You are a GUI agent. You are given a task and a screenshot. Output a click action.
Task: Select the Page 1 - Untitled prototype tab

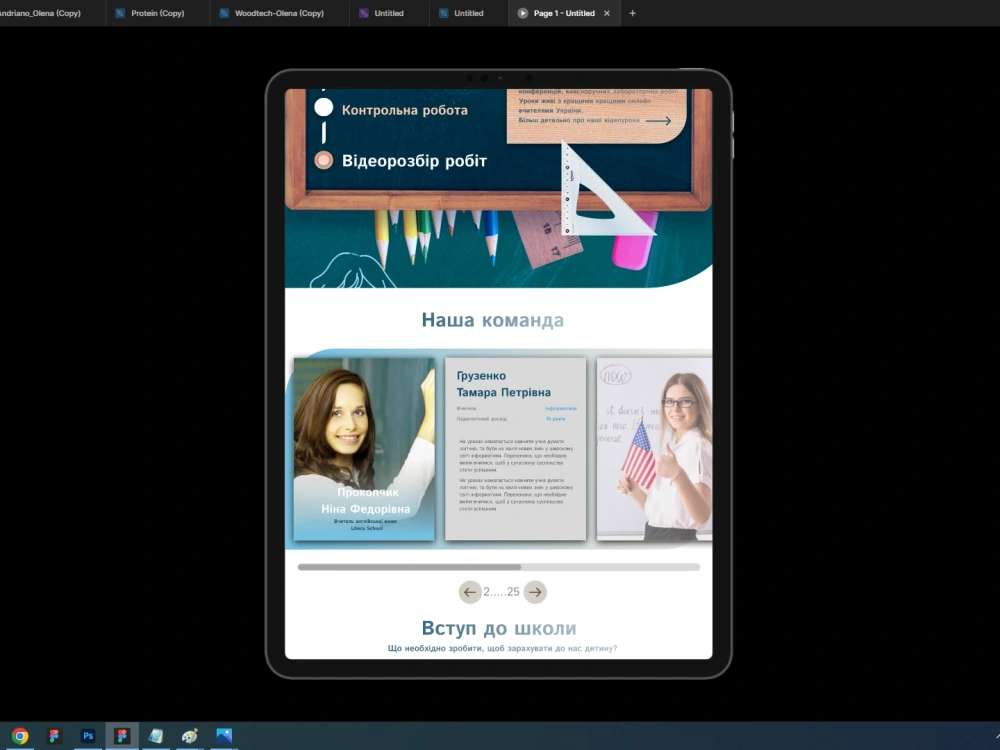564,13
